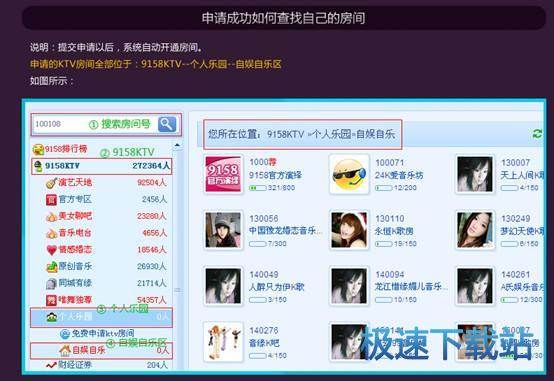
Task: Click room name 音缘K吧
Action: (264, 343)
